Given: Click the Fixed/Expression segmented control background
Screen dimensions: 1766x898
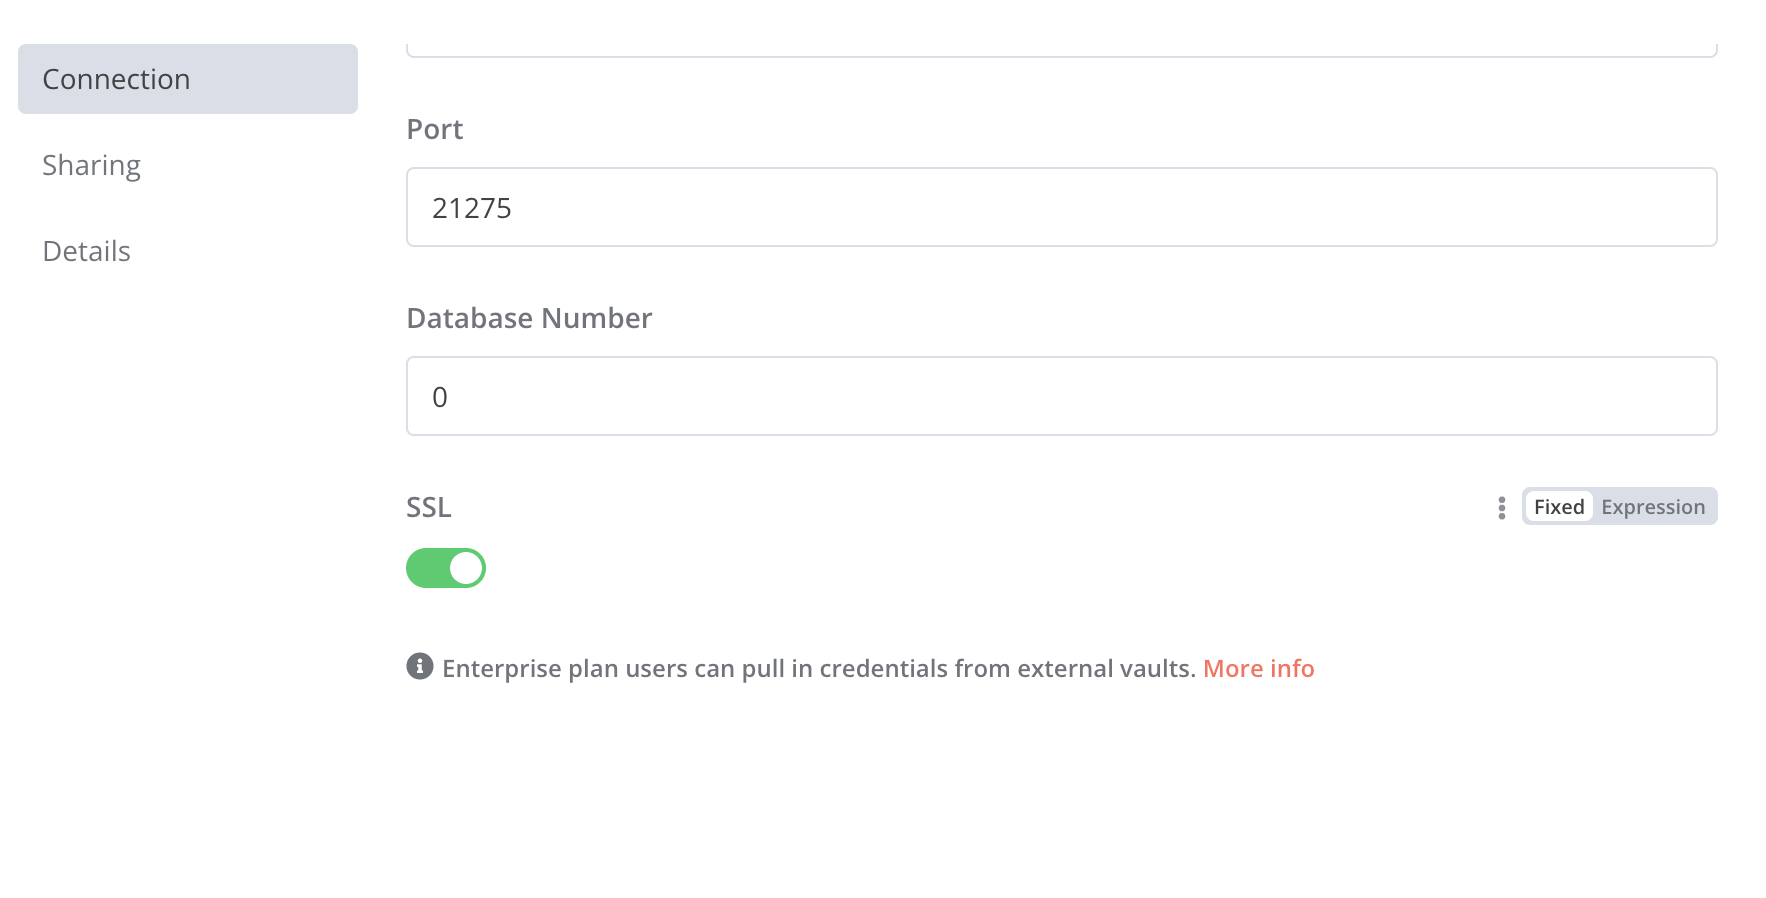Looking at the screenshot, I should coord(1620,507).
